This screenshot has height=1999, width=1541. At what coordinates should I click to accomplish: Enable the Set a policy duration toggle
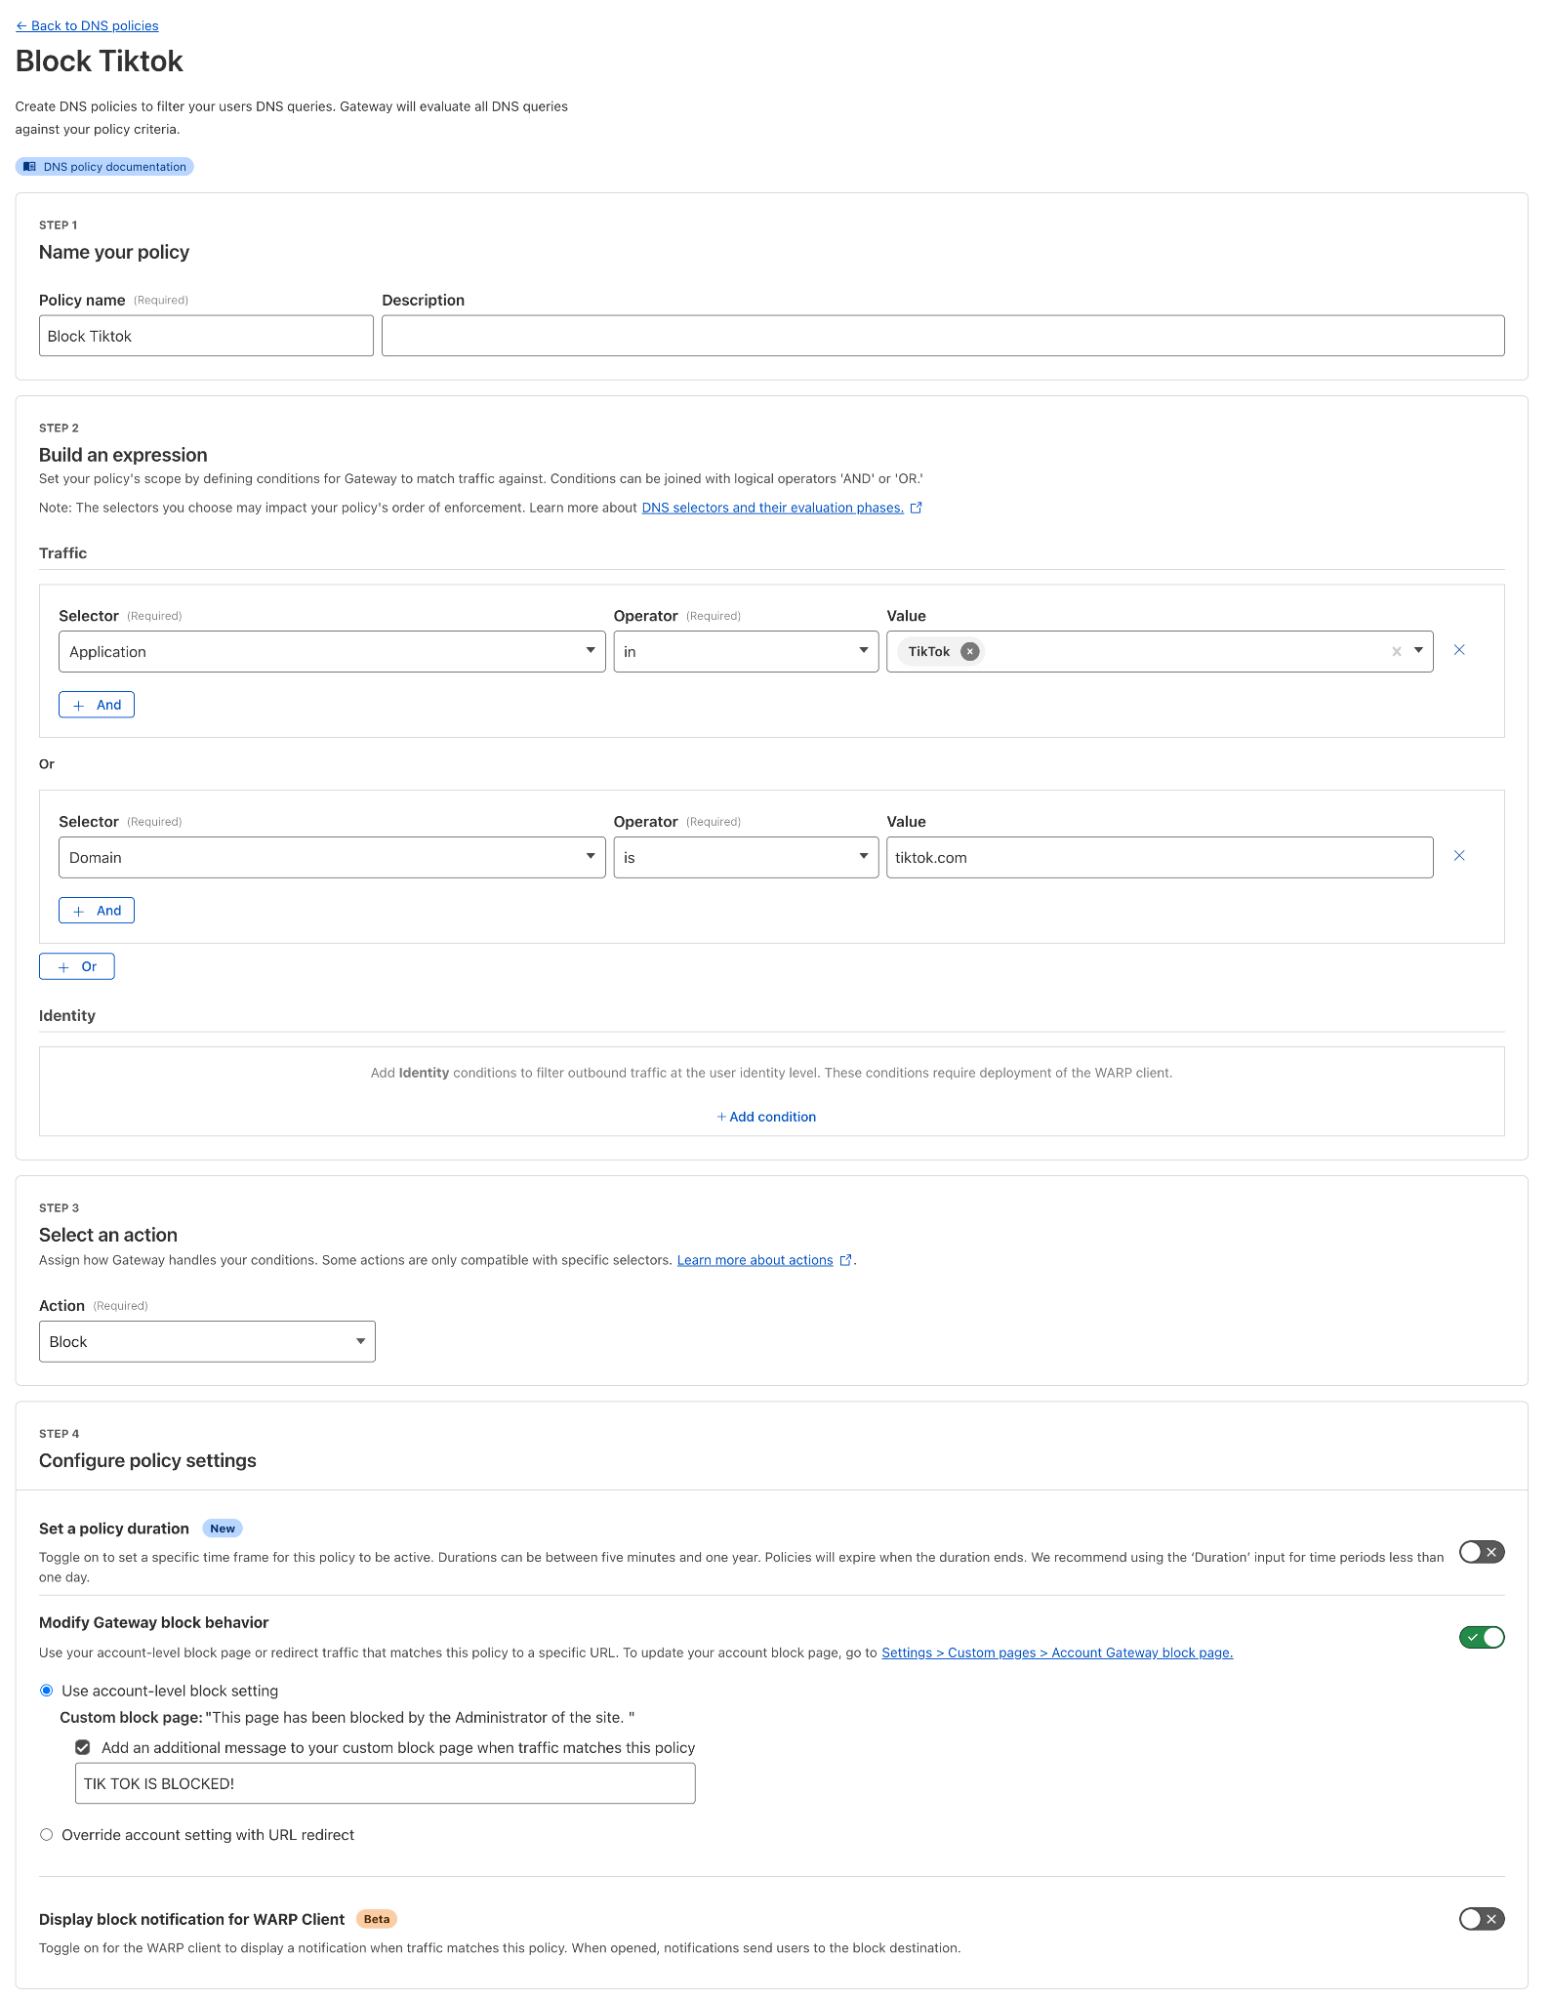pyautogui.click(x=1480, y=1552)
